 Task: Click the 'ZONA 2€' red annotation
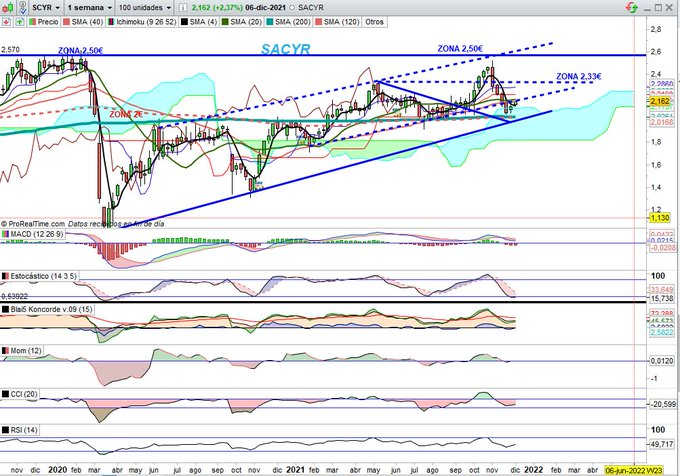(x=126, y=114)
